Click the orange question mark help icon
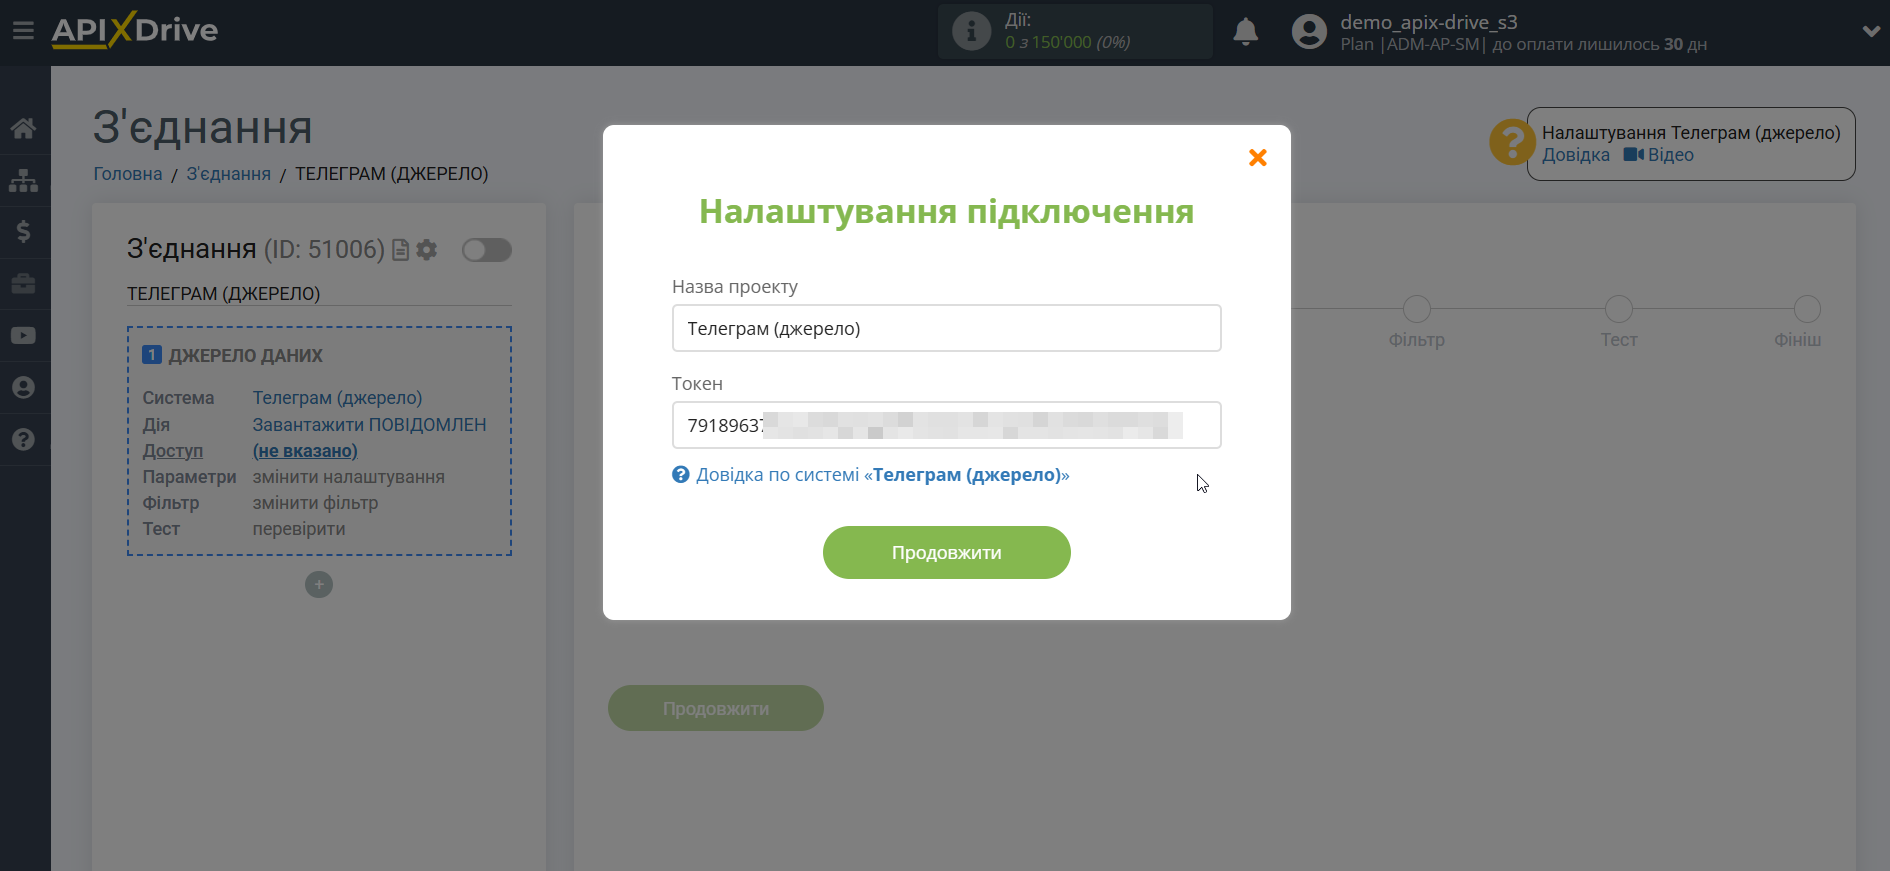1890x871 pixels. pyautogui.click(x=1511, y=143)
